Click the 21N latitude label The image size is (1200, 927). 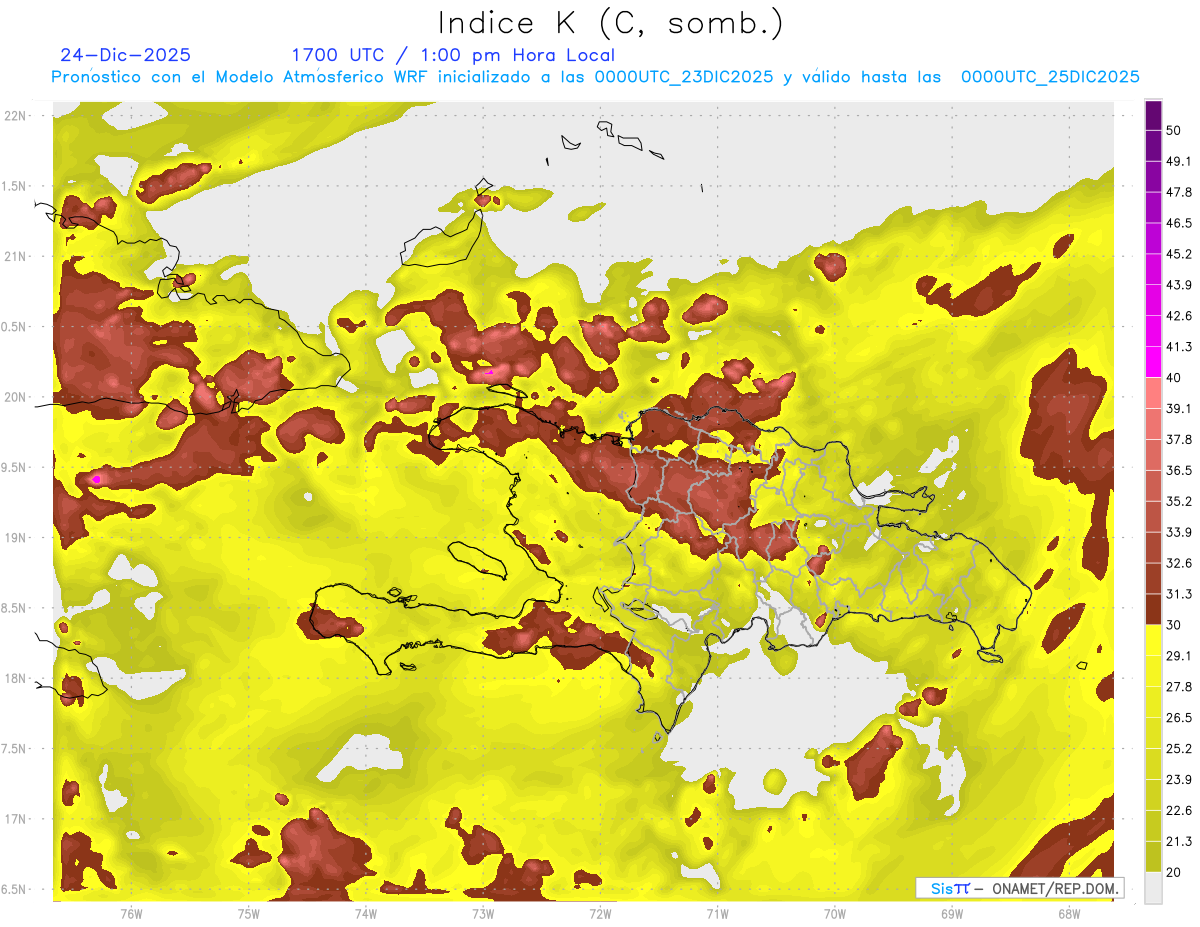[x=16, y=256]
